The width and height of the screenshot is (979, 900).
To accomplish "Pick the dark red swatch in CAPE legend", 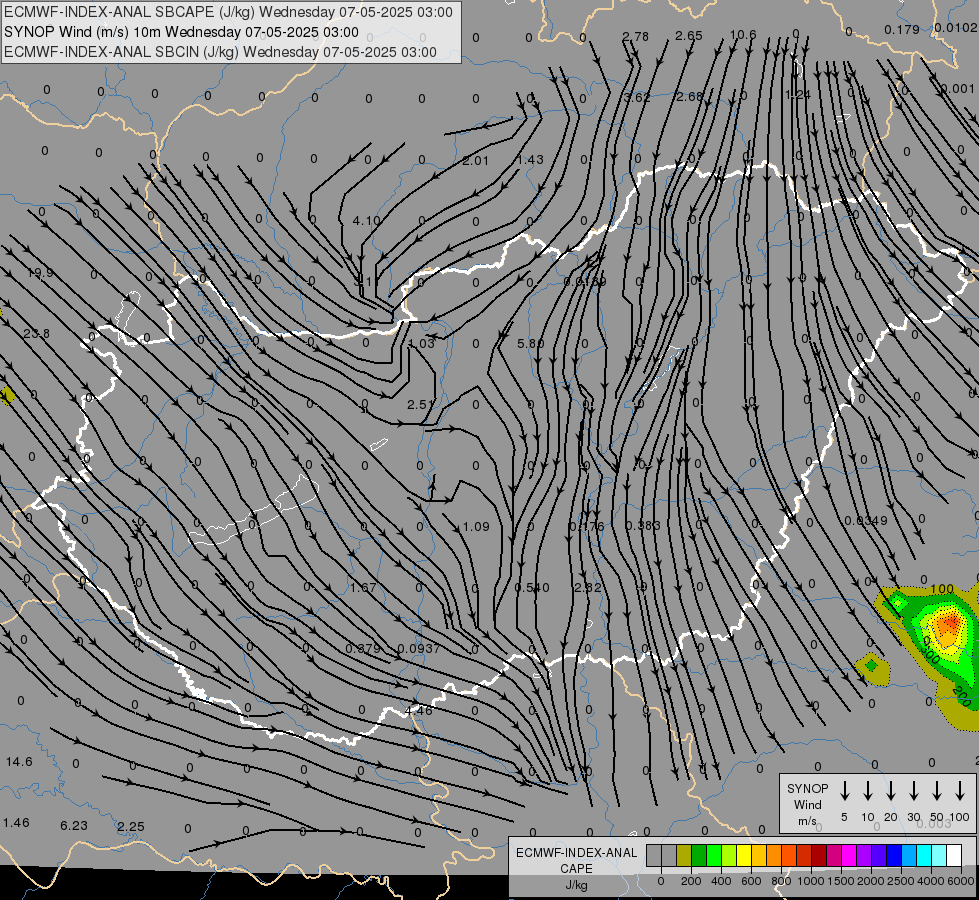I will 819,855.
